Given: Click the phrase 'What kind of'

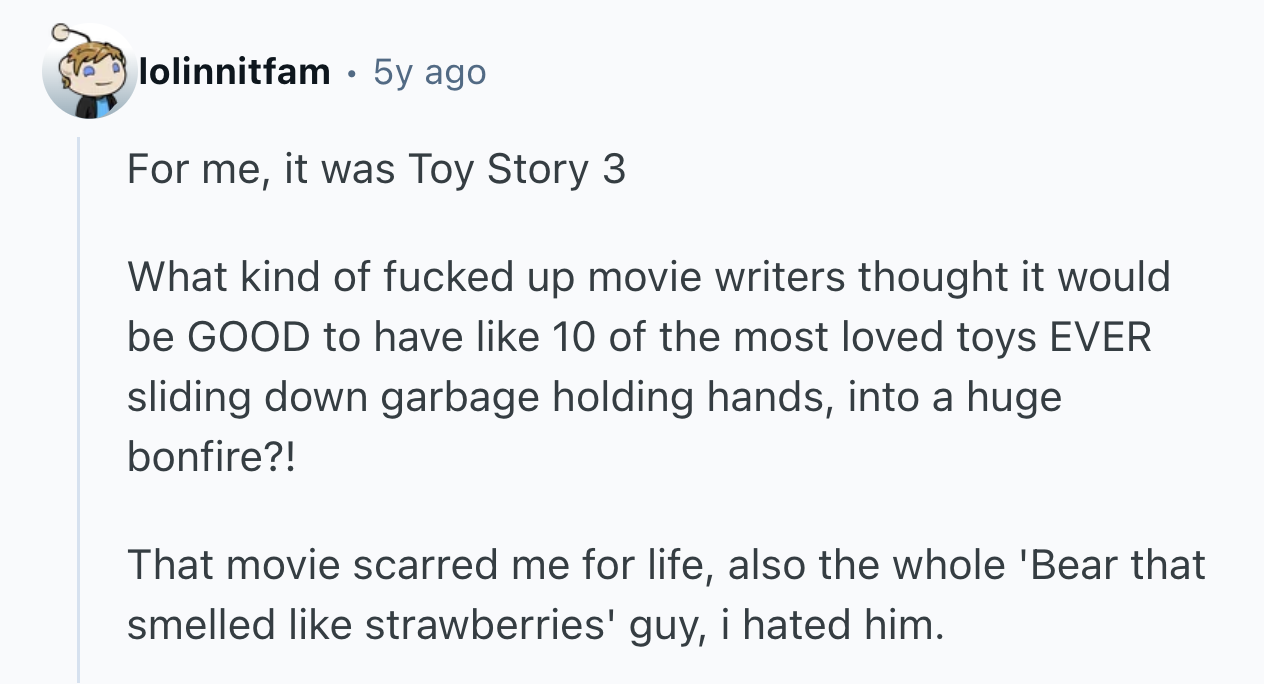Looking at the screenshot, I should pyautogui.click(x=237, y=277).
